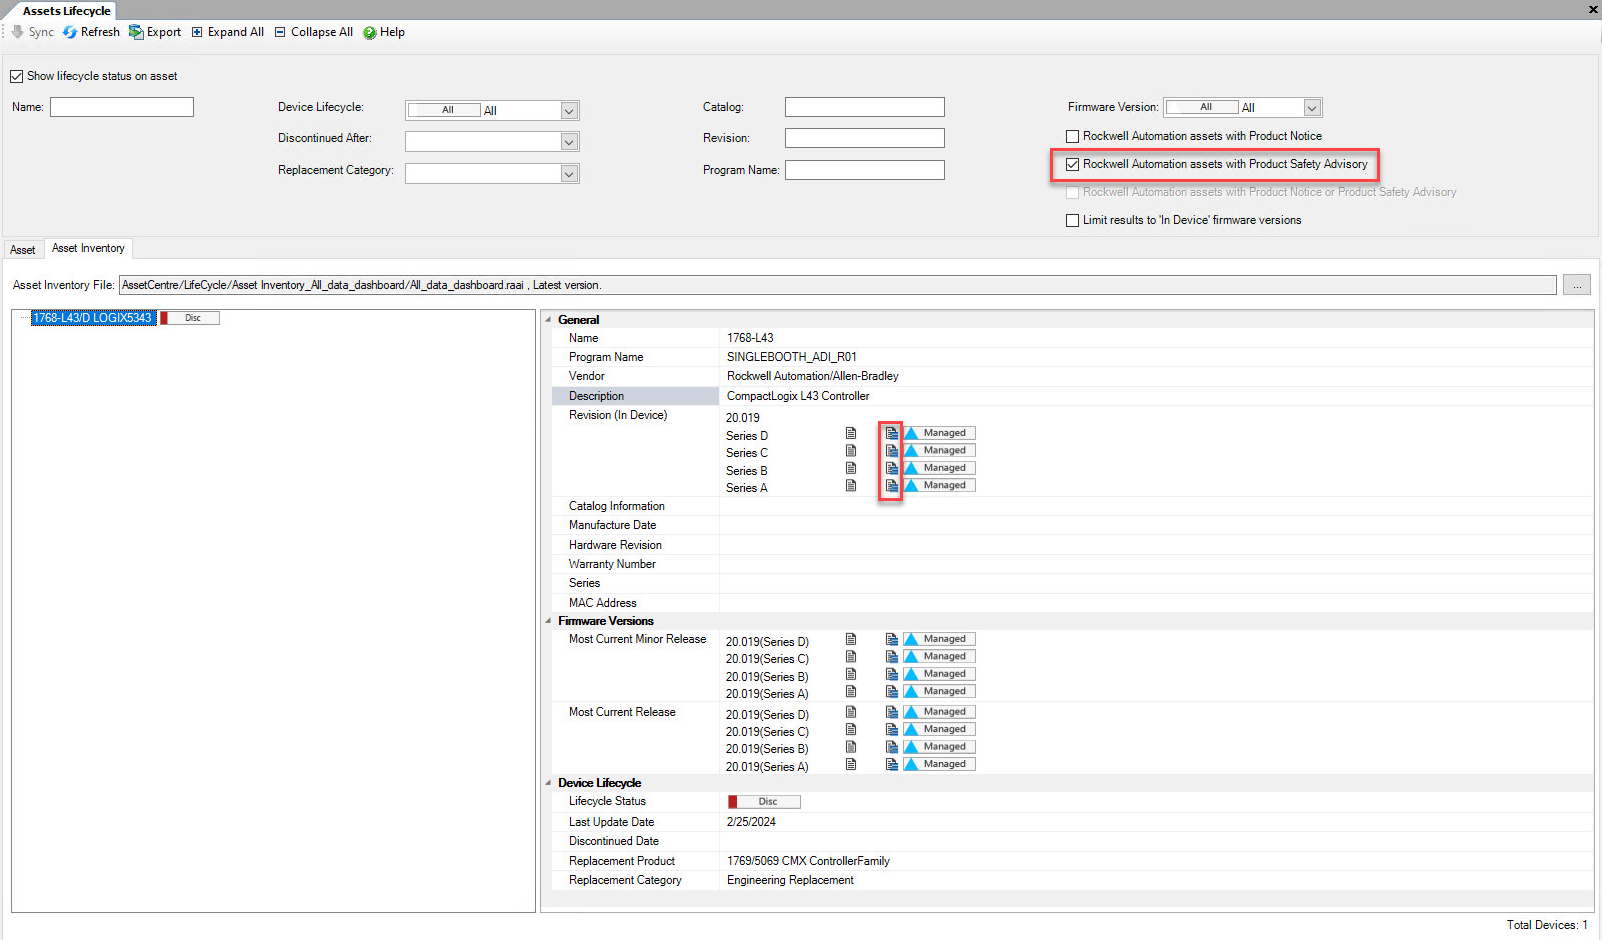The height and width of the screenshot is (940, 1602).
Task: Export the asset lifecycle data
Action: point(155,32)
